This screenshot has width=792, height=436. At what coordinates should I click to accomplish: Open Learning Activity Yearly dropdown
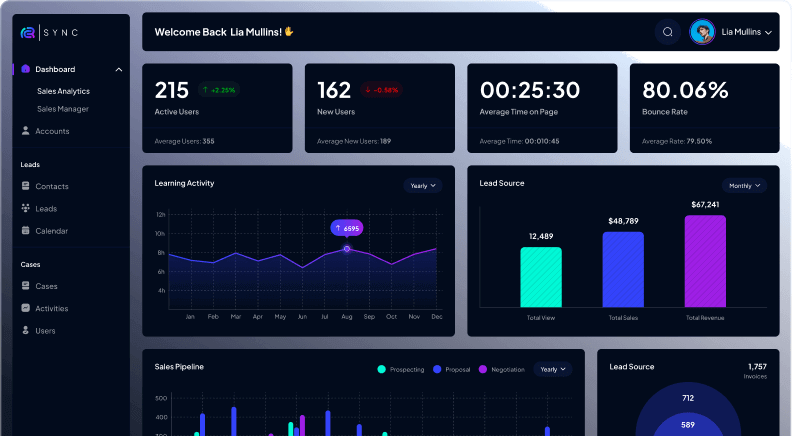pyautogui.click(x=423, y=185)
